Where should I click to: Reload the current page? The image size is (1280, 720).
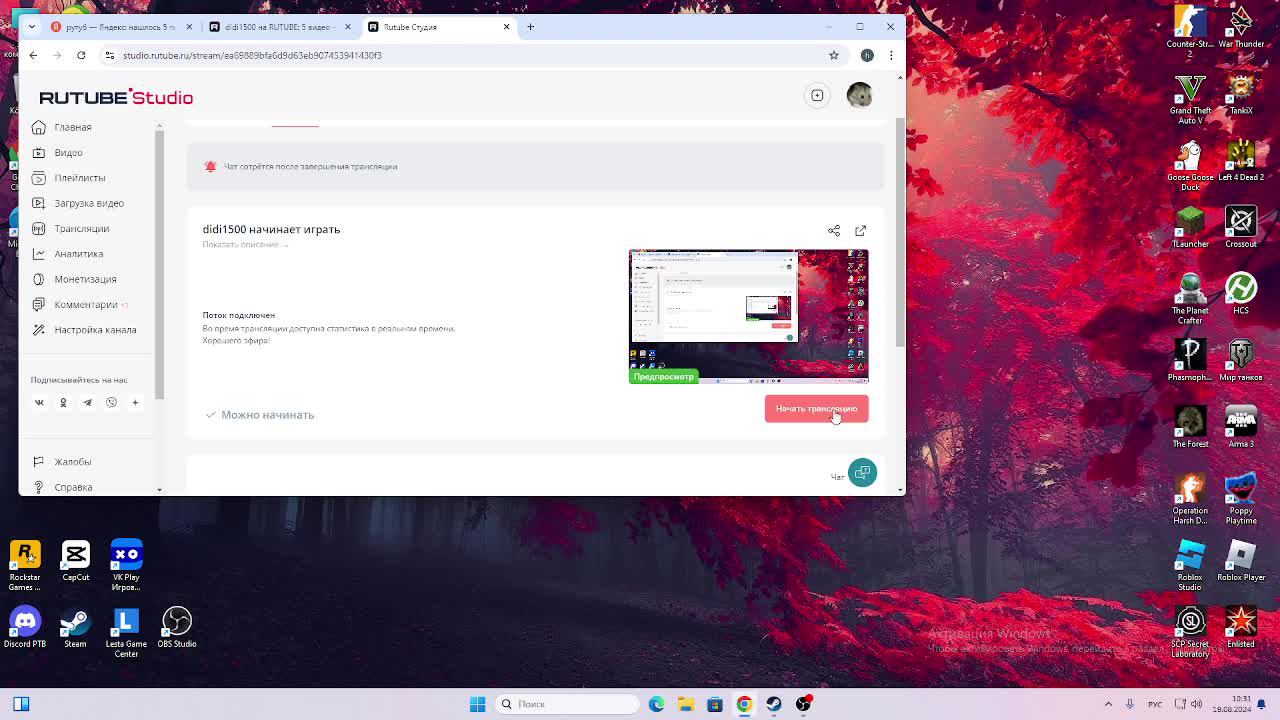(81, 55)
